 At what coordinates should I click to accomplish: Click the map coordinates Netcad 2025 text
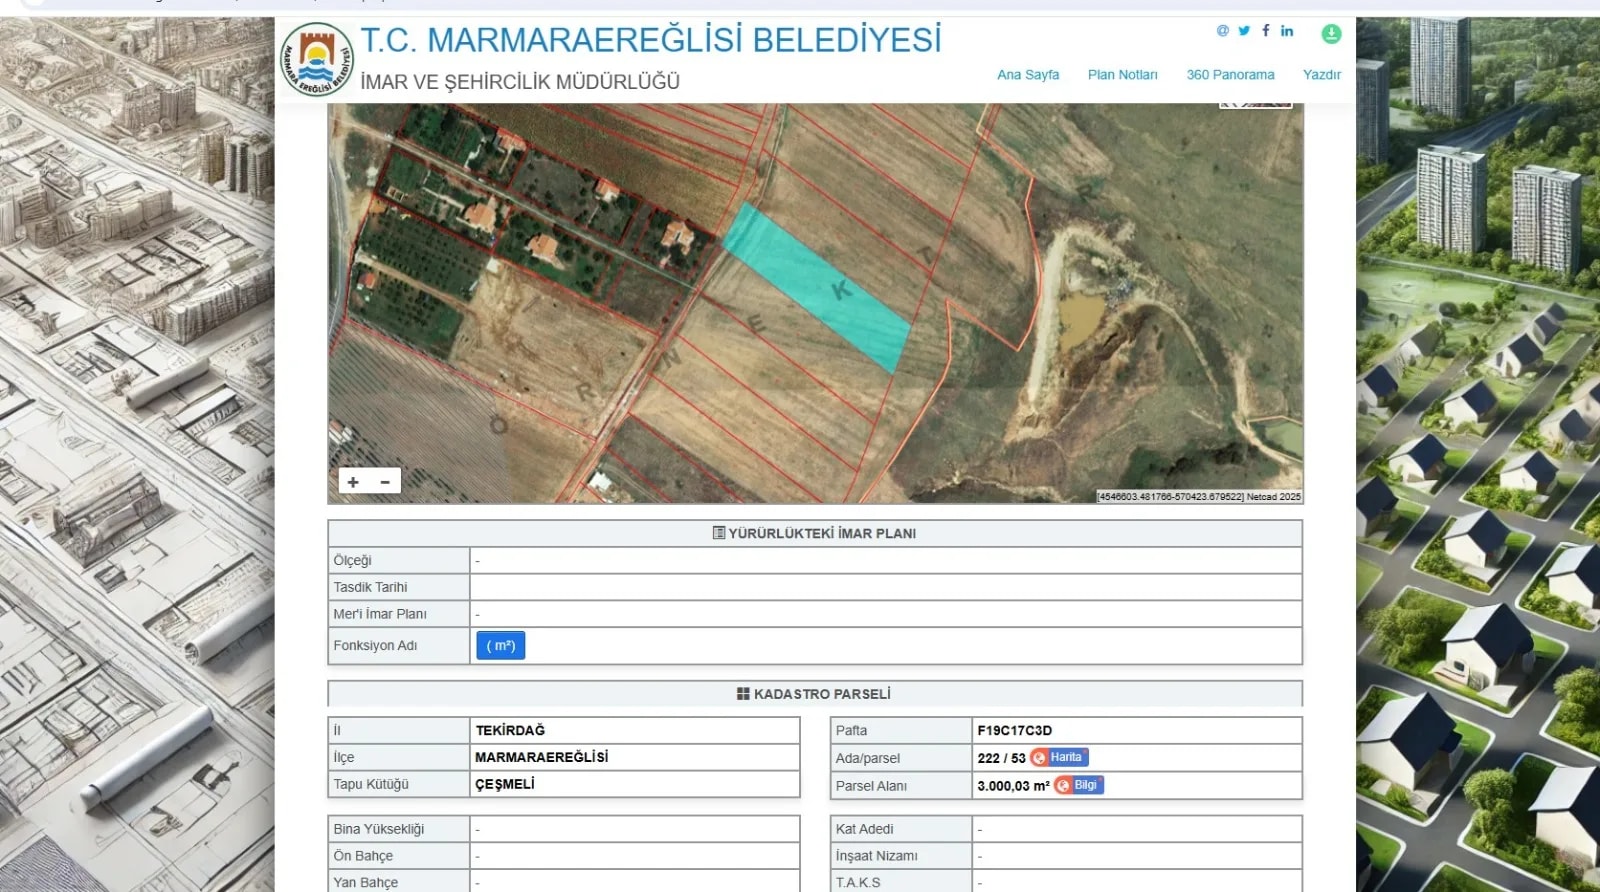click(1199, 497)
